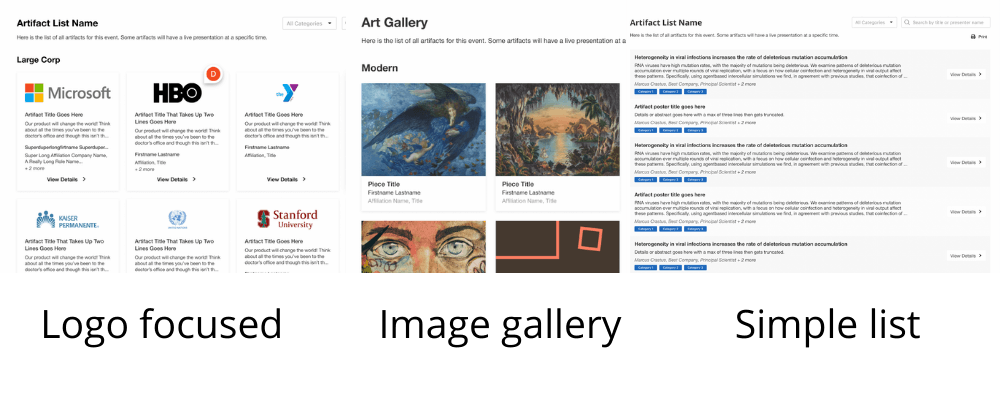Viewport: 1000px width, 400px height.
Task: Click View Details on Microsoft card
Action: 66,179
